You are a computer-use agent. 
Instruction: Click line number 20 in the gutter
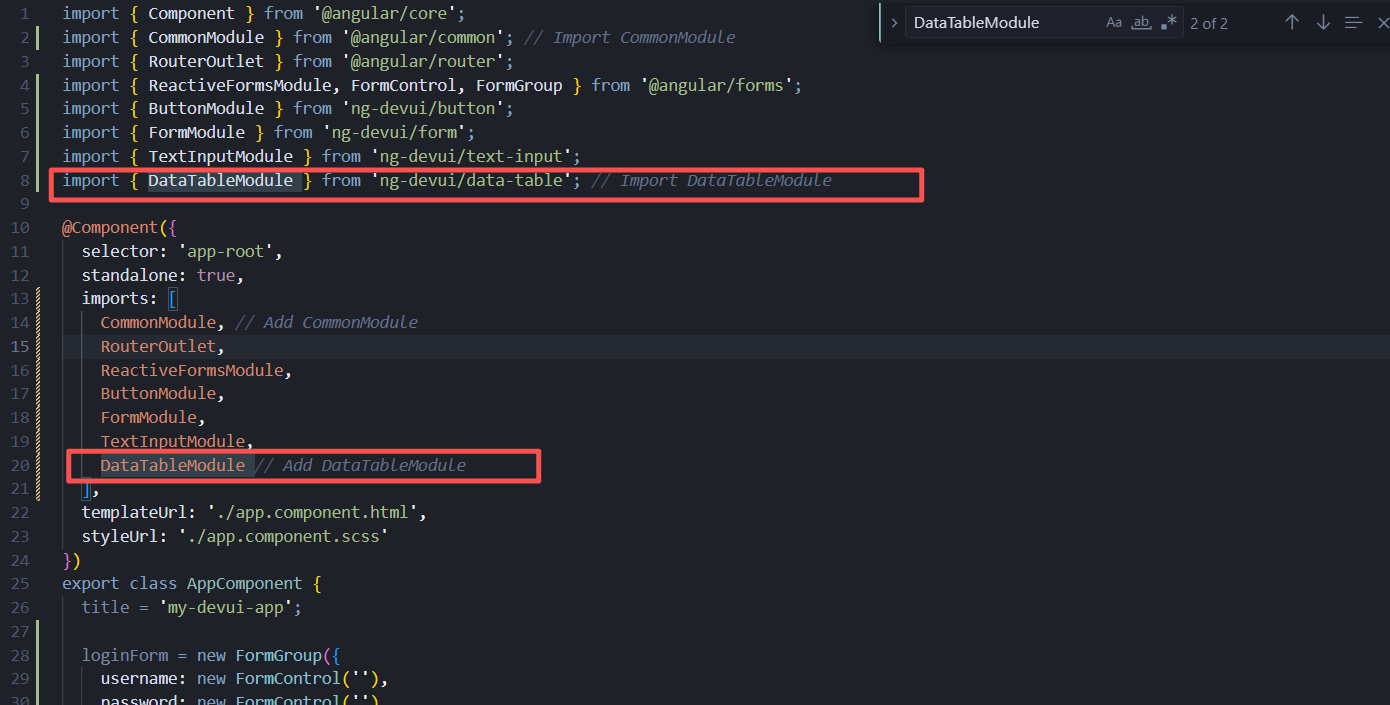[20, 465]
